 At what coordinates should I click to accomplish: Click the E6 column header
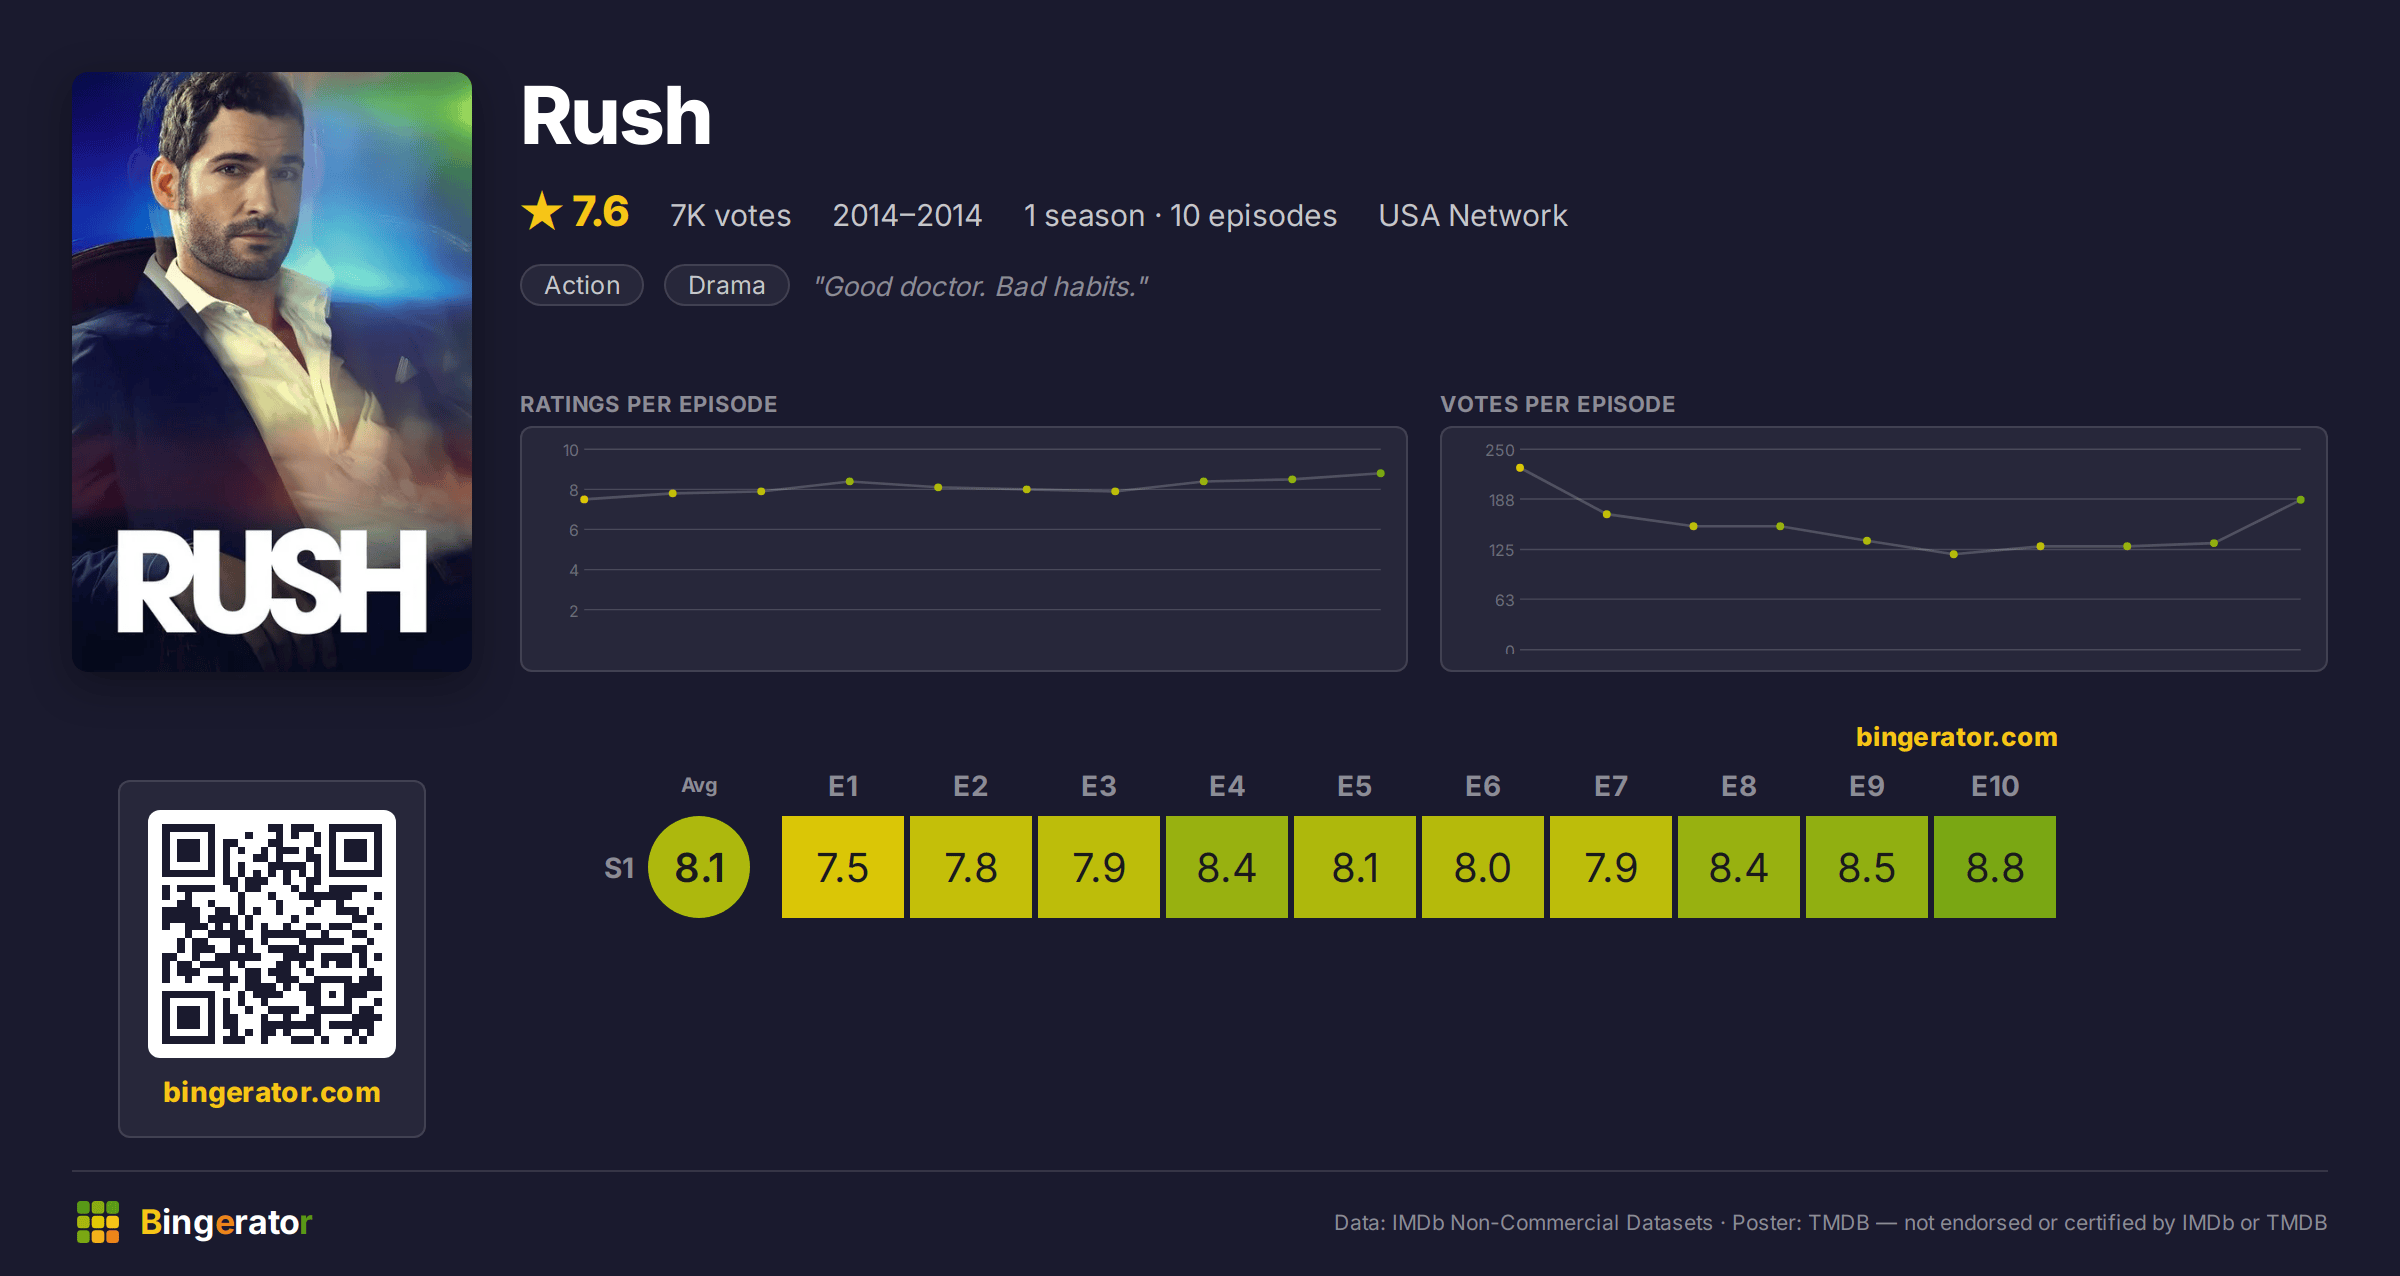pos(1483,786)
